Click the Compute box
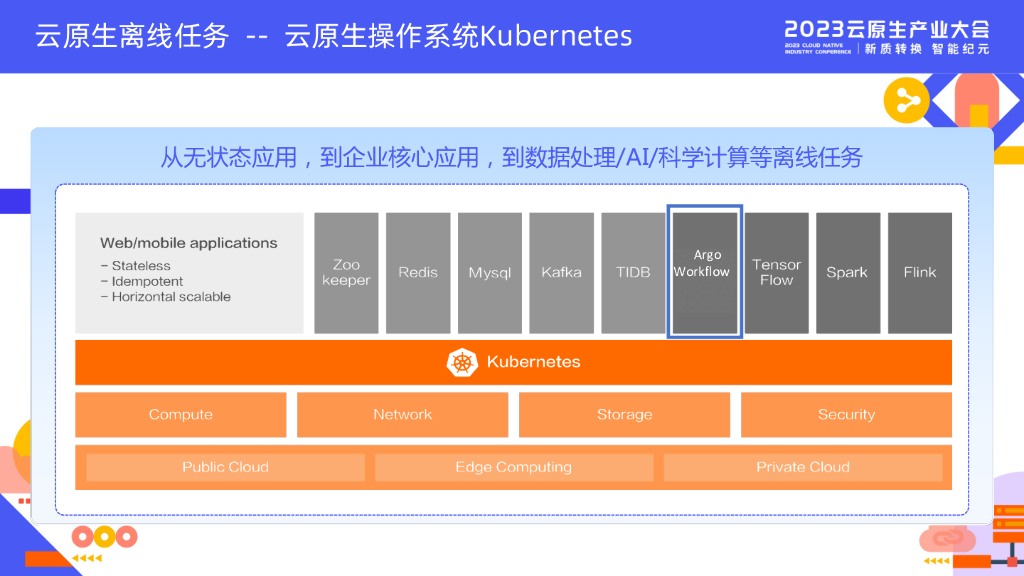 coord(181,415)
